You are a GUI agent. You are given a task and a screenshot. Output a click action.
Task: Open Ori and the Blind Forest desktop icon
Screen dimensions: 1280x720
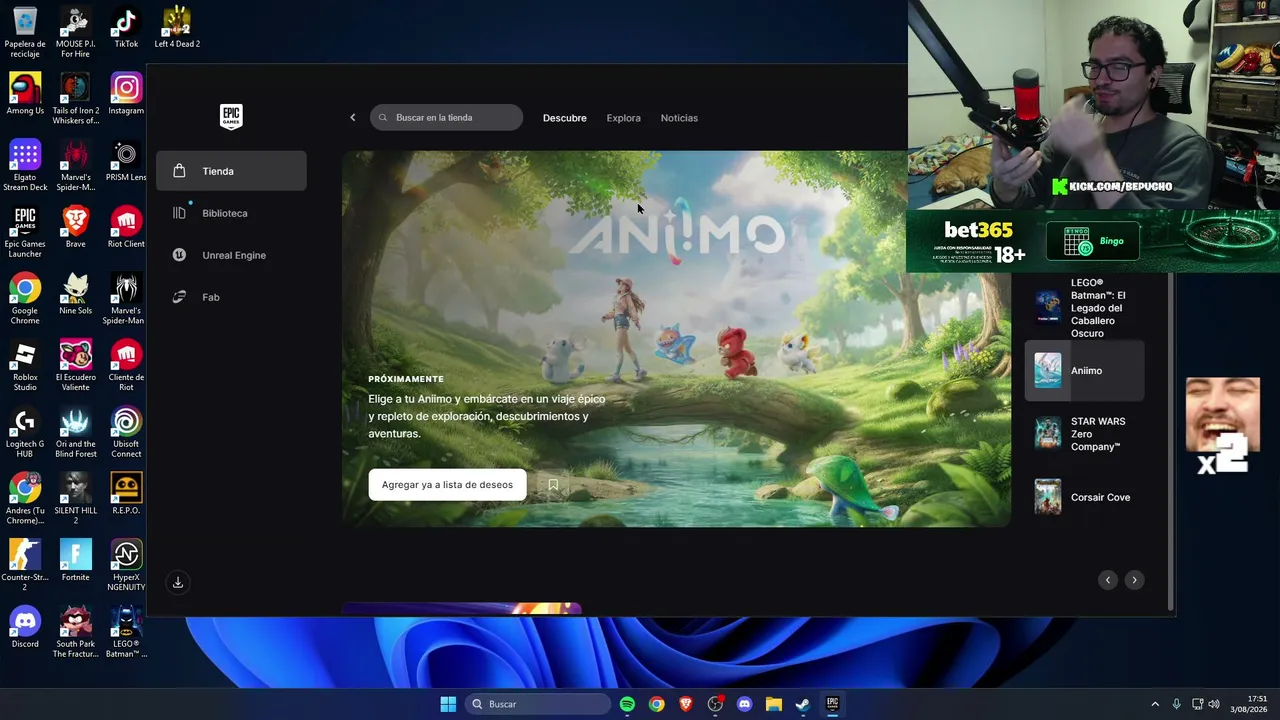coord(75,433)
